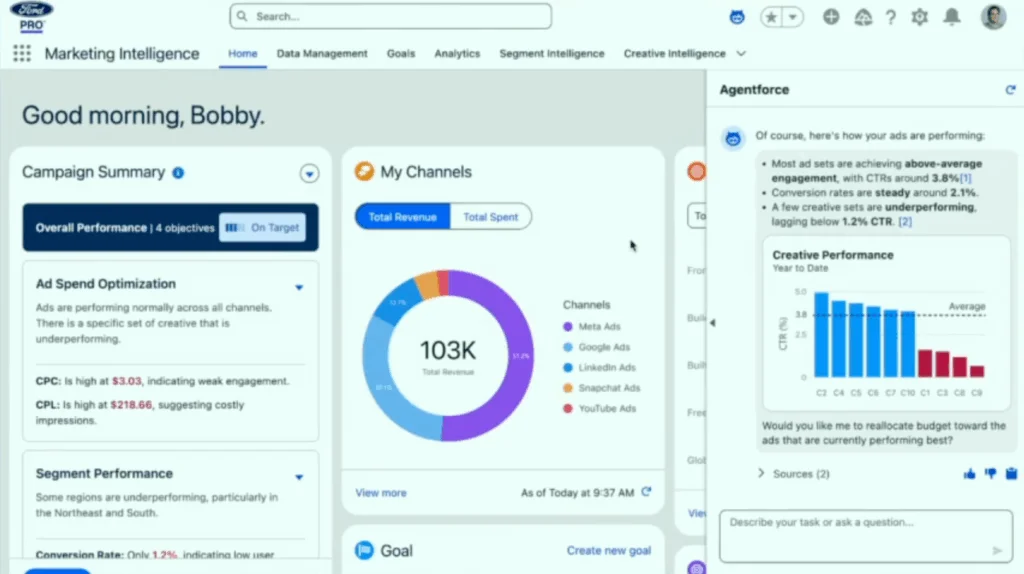This screenshot has height=574, width=1024.
Task: Give the response a thumbs up
Action: [x=969, y=473]
